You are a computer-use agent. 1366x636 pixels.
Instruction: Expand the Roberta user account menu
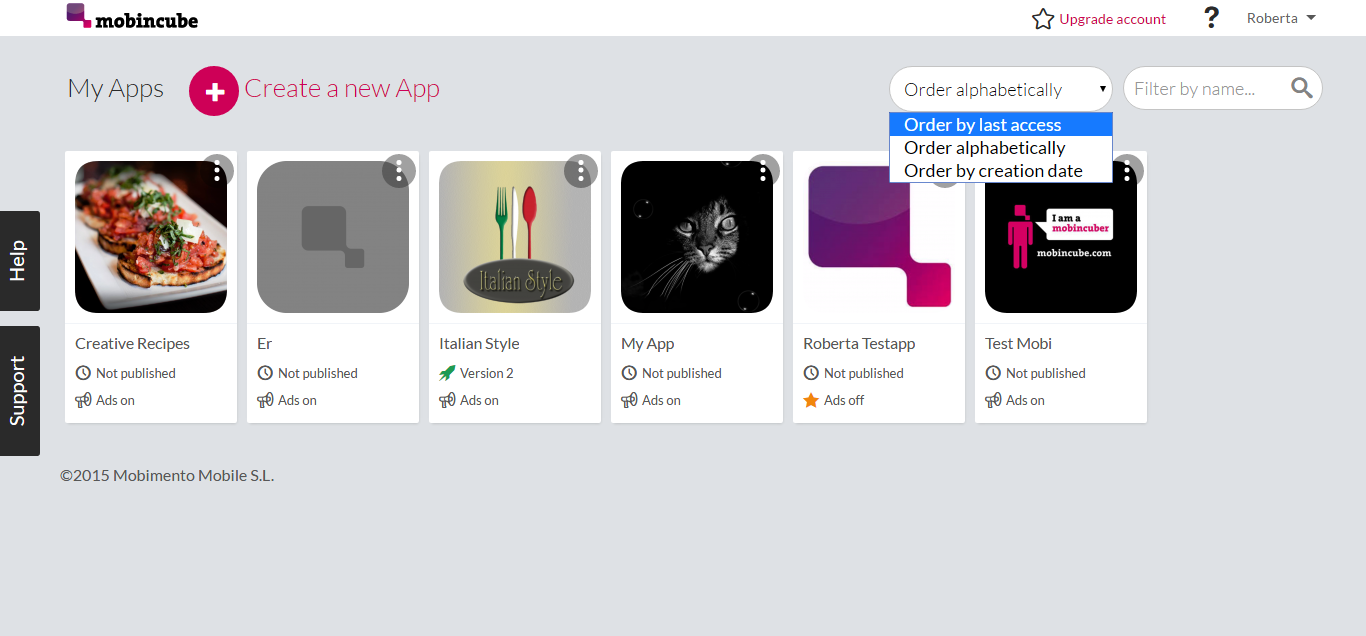point(1281,18)
